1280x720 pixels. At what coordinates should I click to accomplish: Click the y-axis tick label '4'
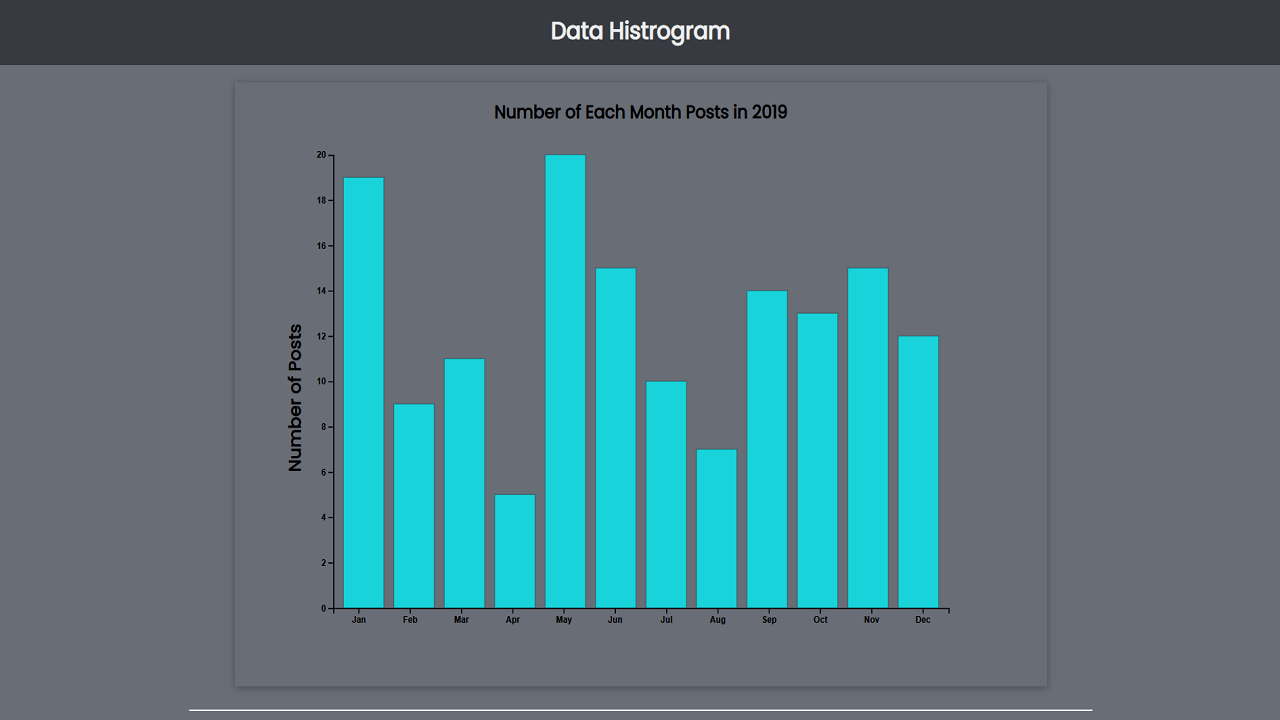(x=324, y=517)
